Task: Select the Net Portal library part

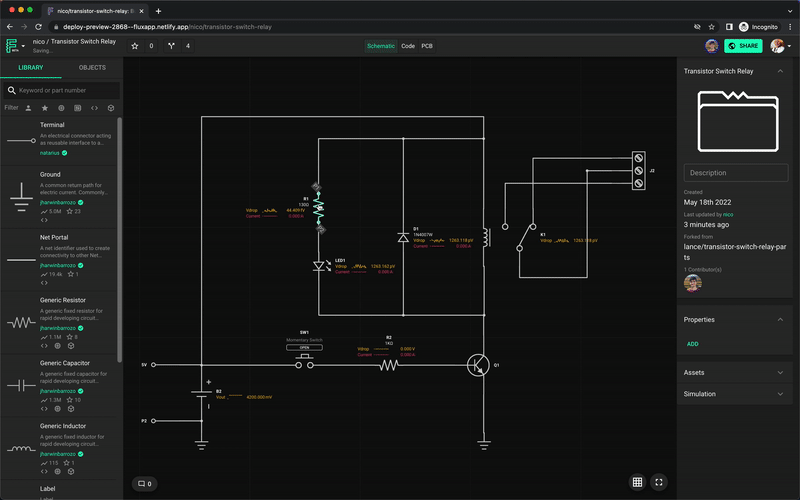Action: click(59, 260)
